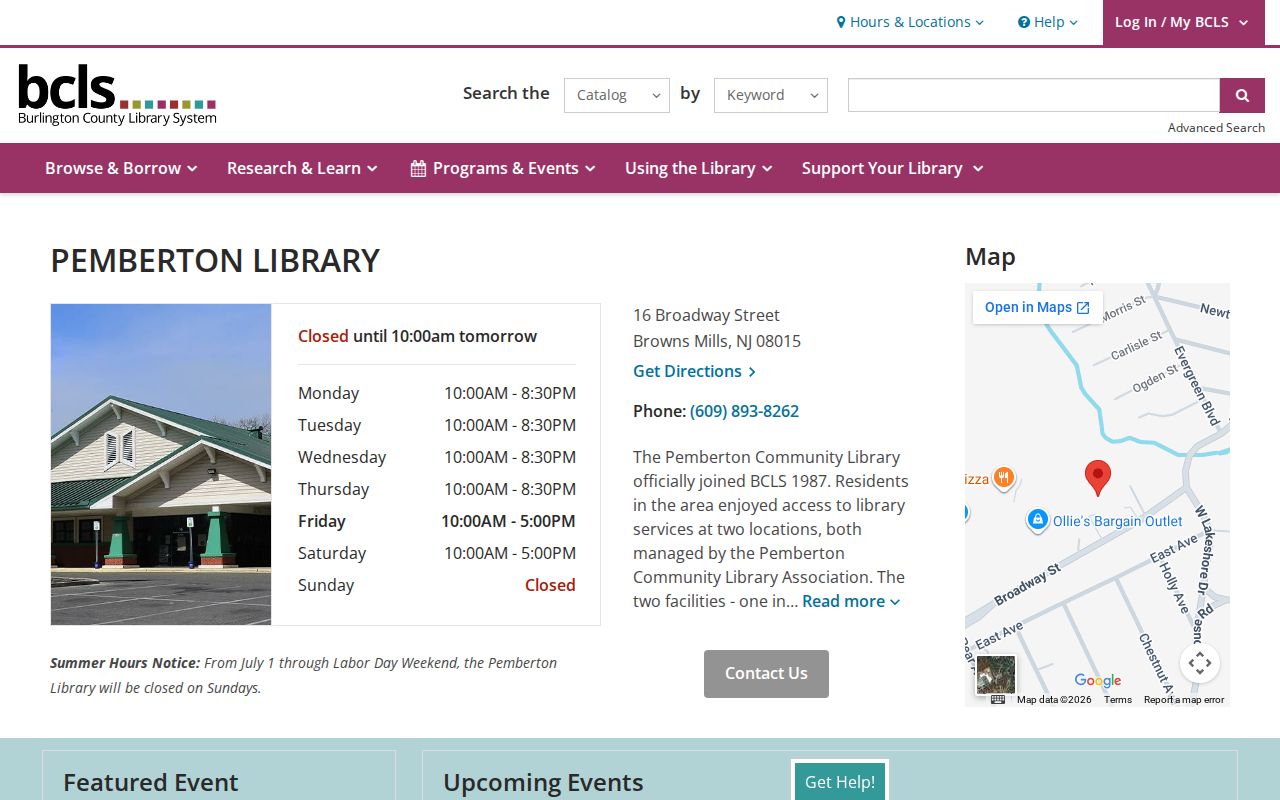Screen dimensions: 1280x800
Task: Click the Ollie's Bargain Outlet map marker
Action: 1038,520
